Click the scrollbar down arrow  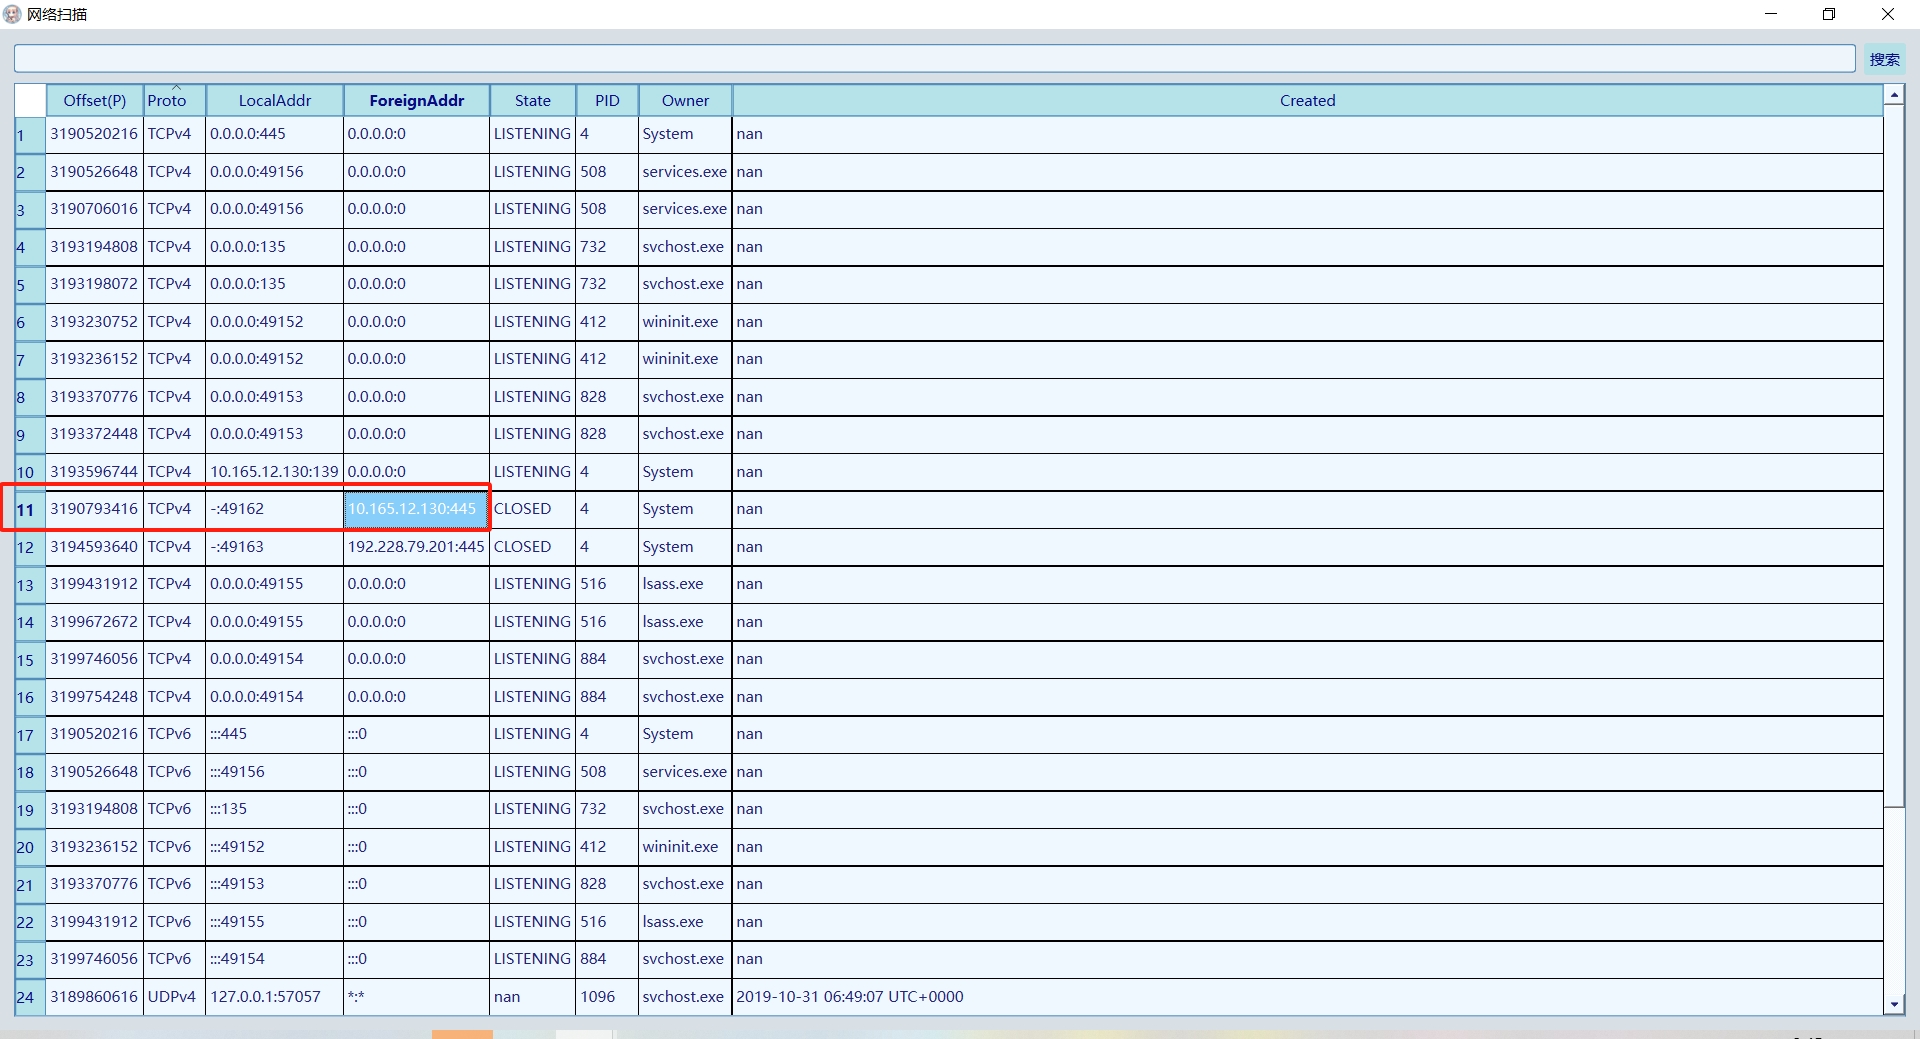1894,1005
